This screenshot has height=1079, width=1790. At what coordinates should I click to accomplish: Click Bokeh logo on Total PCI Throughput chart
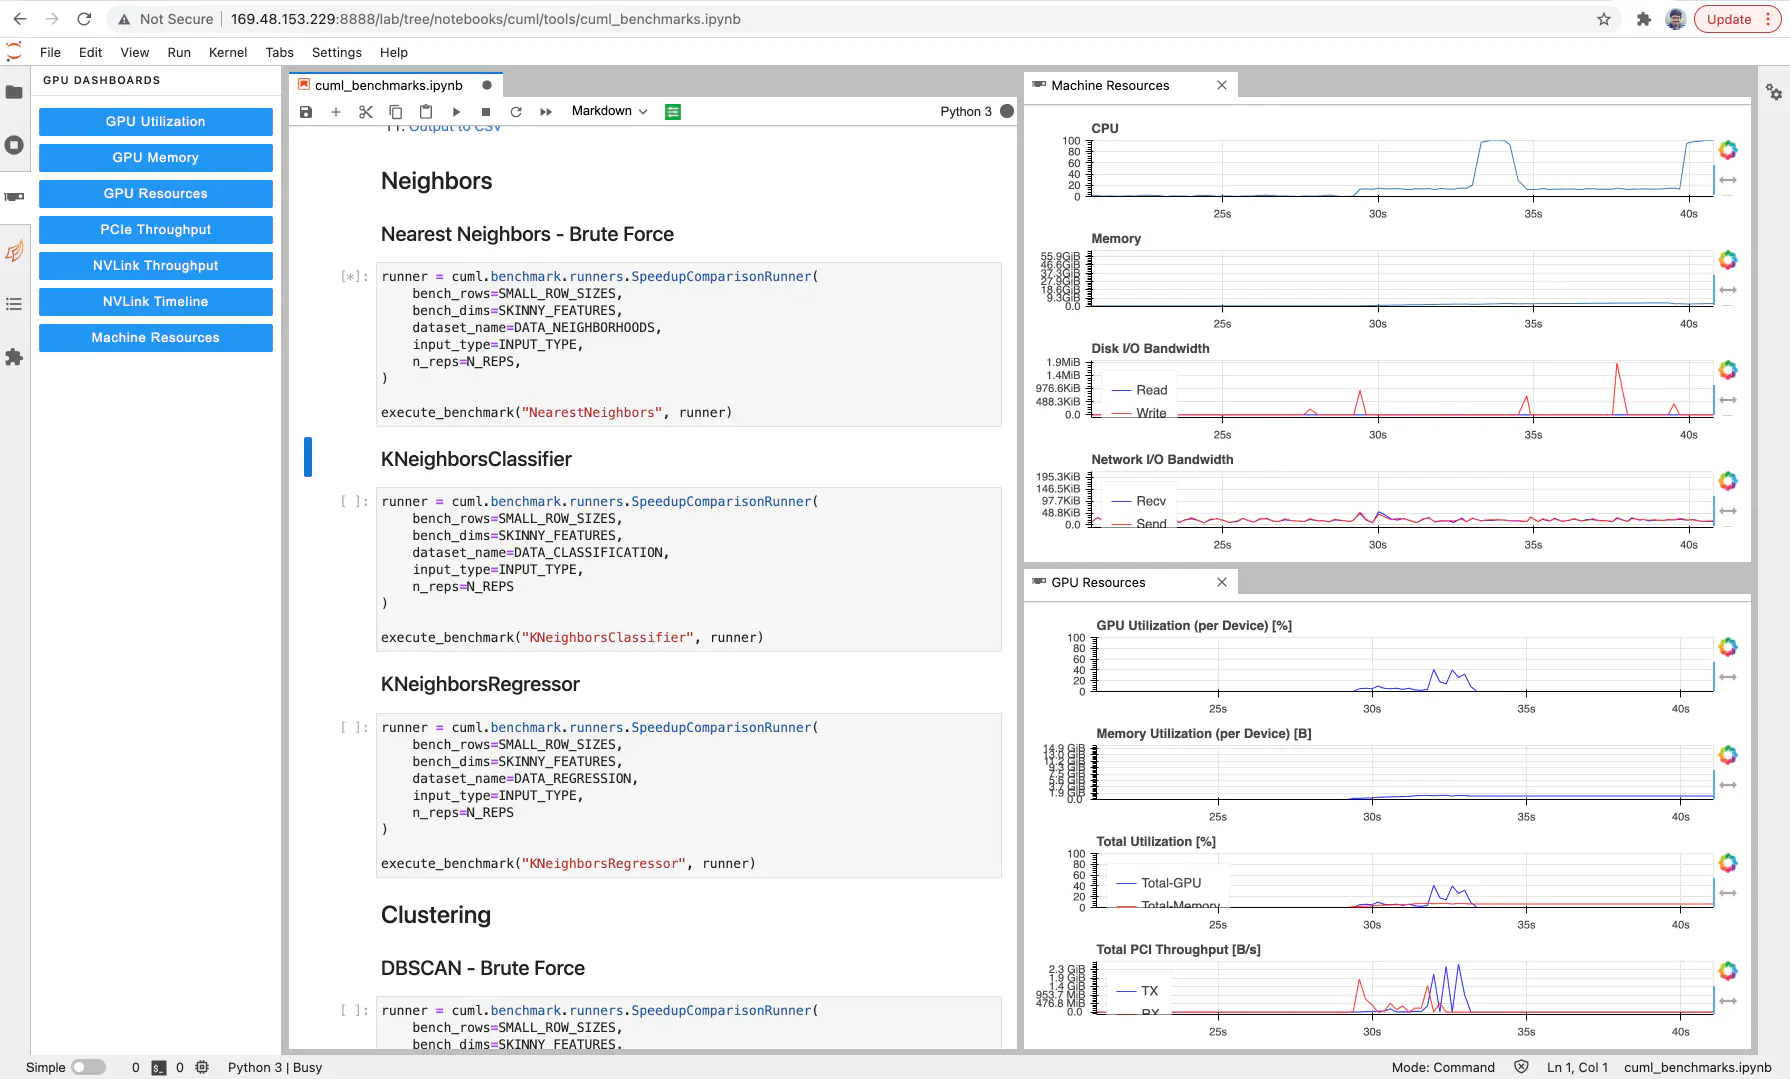pyautogui.click(x=1728, y=971)
